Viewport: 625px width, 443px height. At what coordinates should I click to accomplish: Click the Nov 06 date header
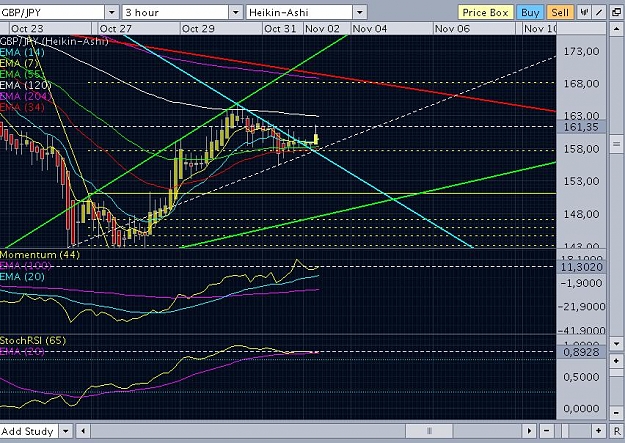[x=452, y=29]
